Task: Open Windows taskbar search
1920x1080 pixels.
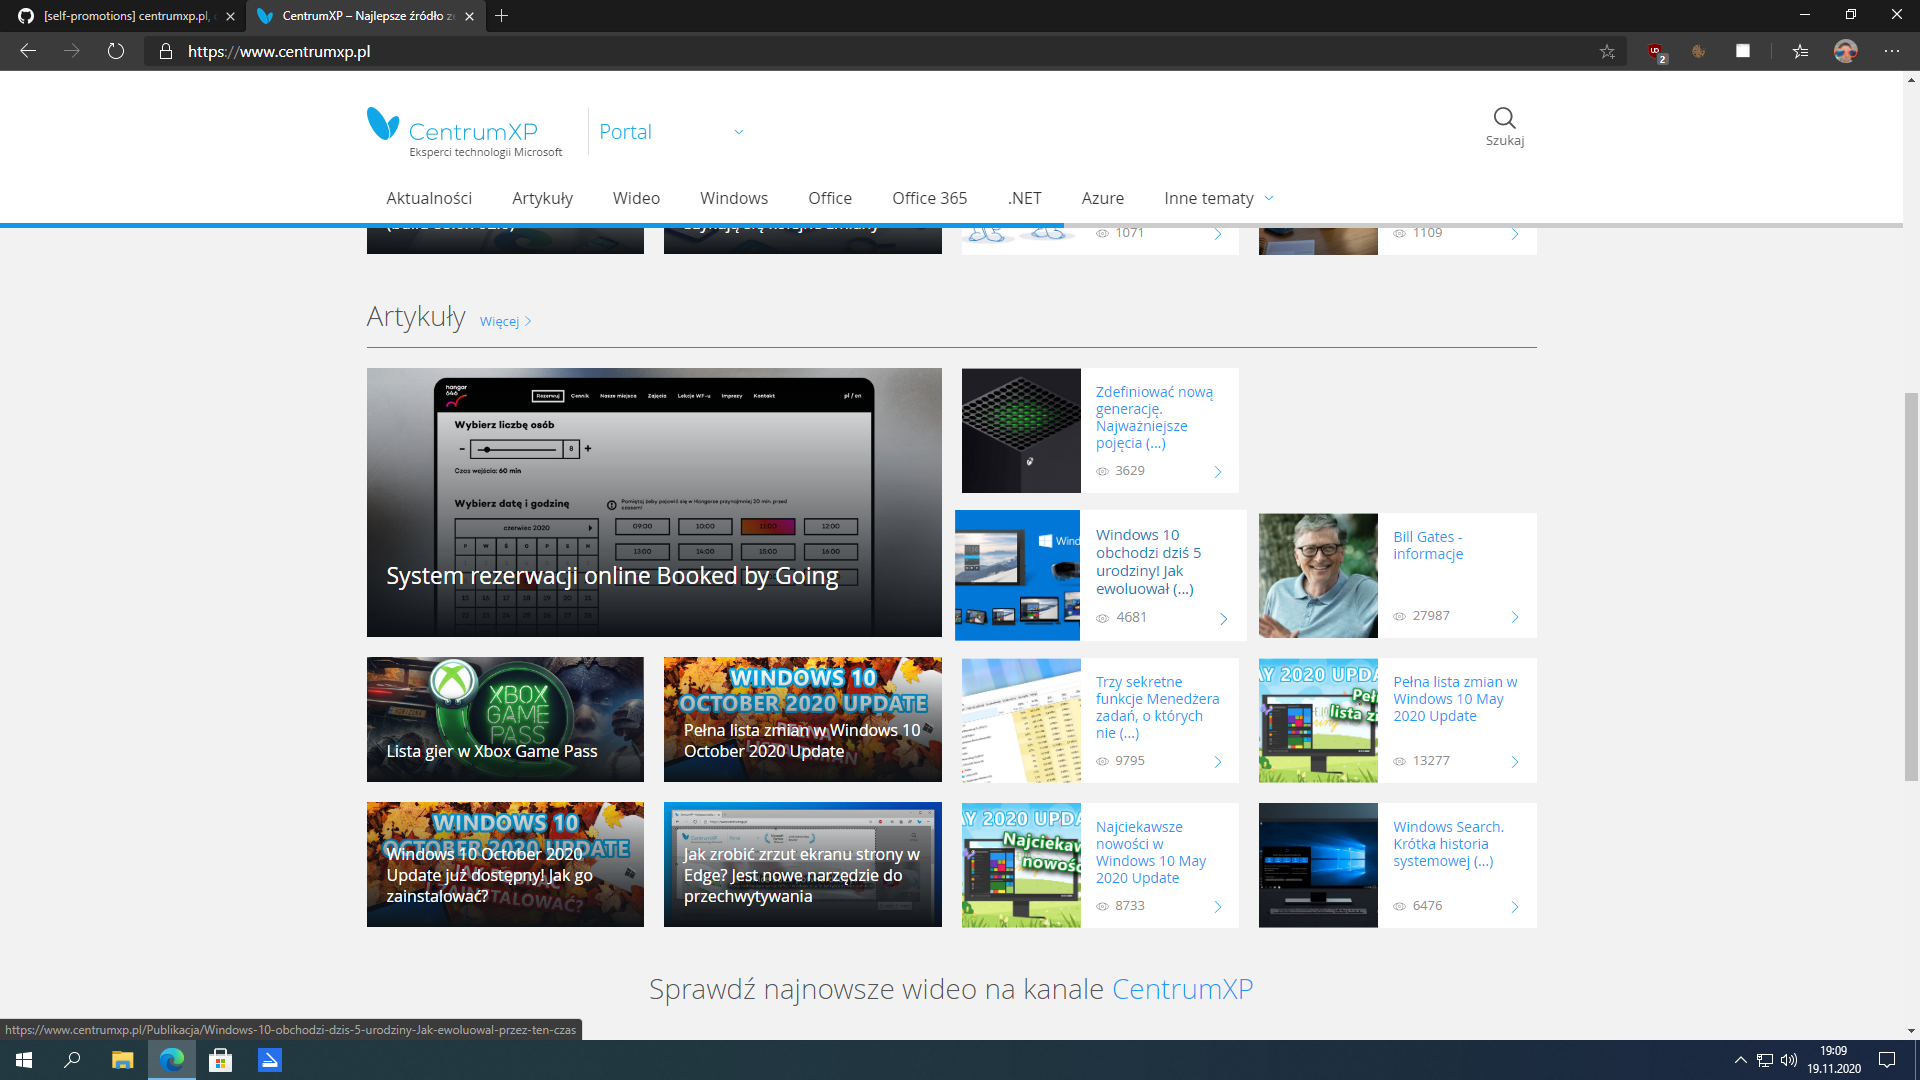Action: pyautogui.click(x=72, y=1060)
